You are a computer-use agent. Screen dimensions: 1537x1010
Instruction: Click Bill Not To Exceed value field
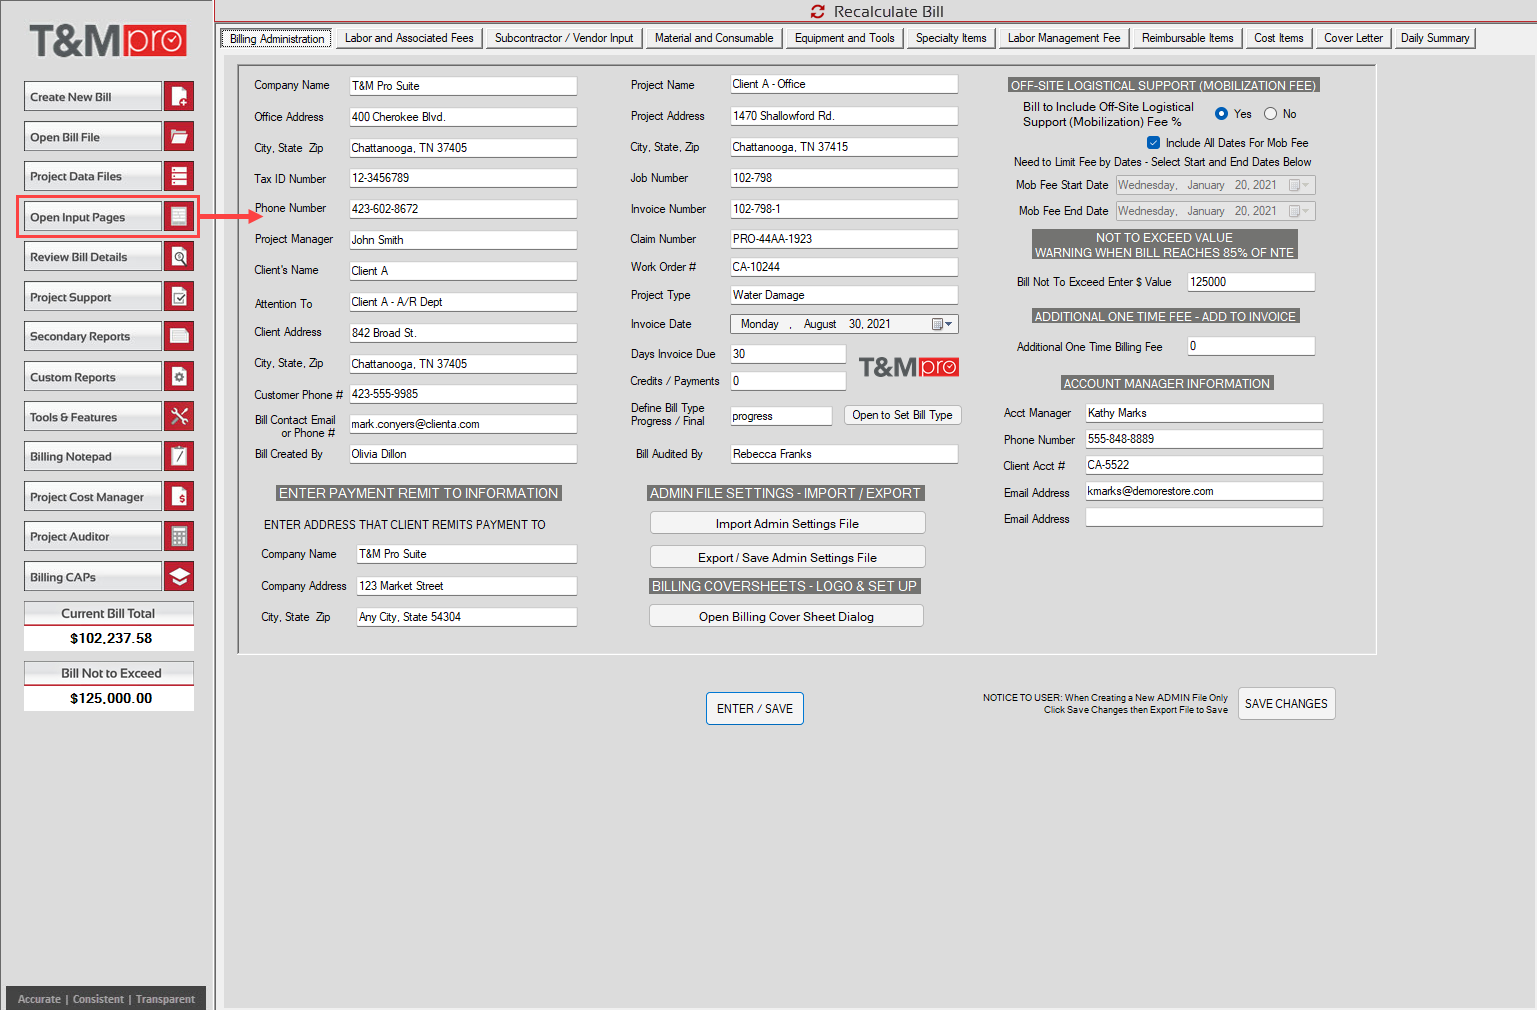[x=1251, y=282]
